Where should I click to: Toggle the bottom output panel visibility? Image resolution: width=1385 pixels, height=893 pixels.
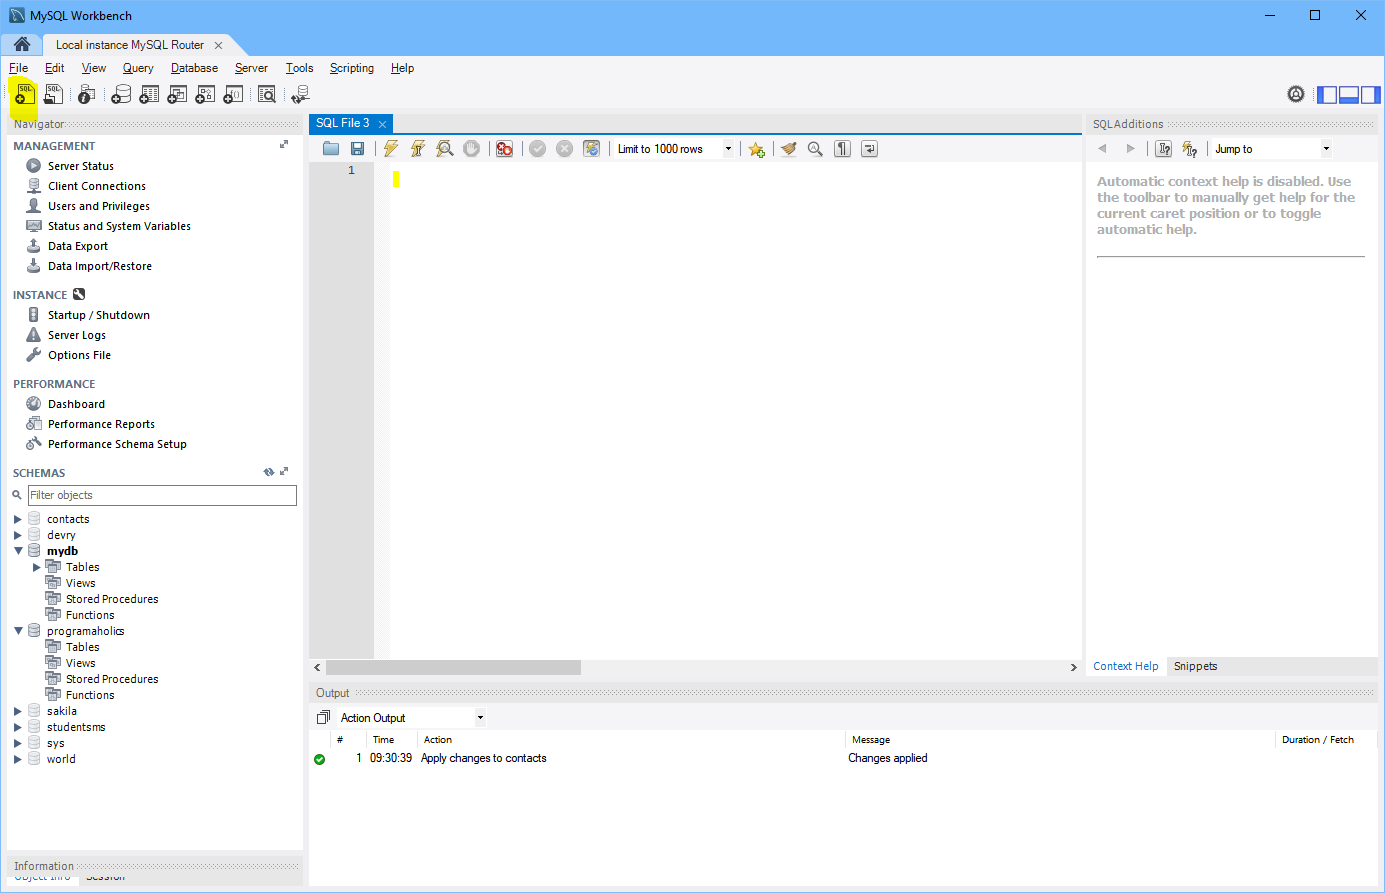pos(1348,95)
